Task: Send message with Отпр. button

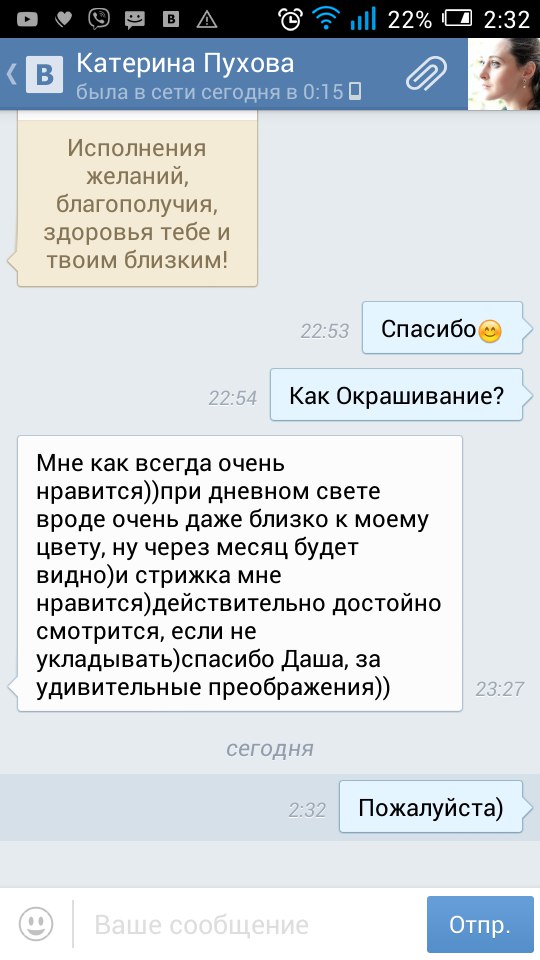Action: [480, 924]
